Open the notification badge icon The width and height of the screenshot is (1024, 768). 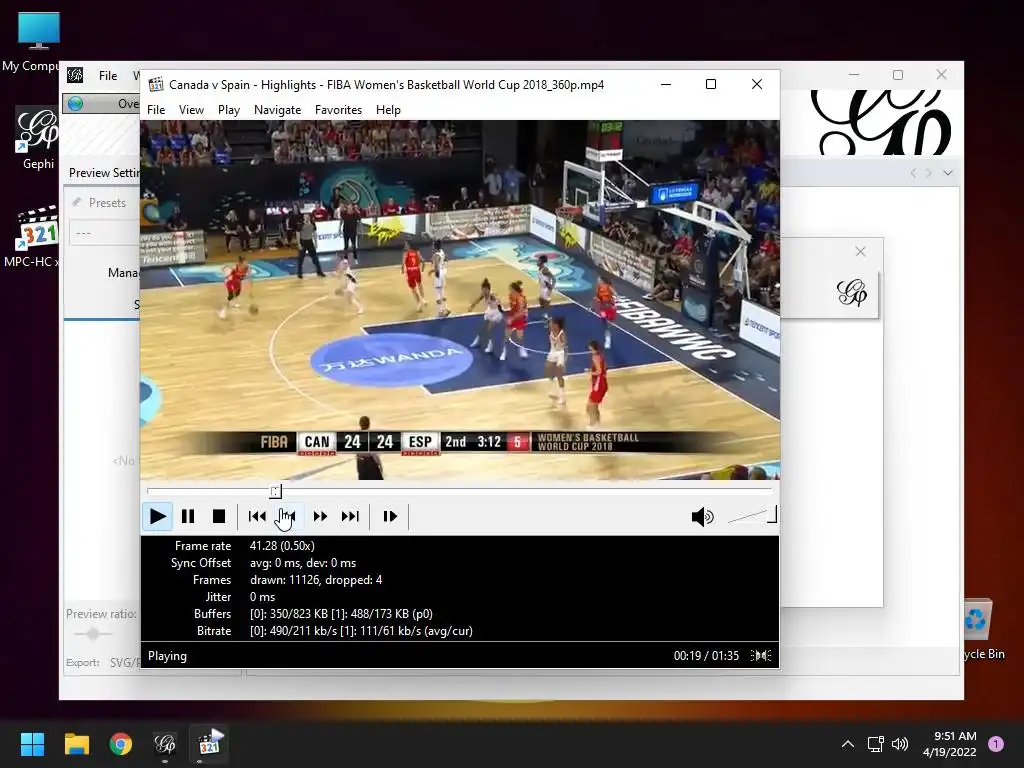click(x=996, y=744)
